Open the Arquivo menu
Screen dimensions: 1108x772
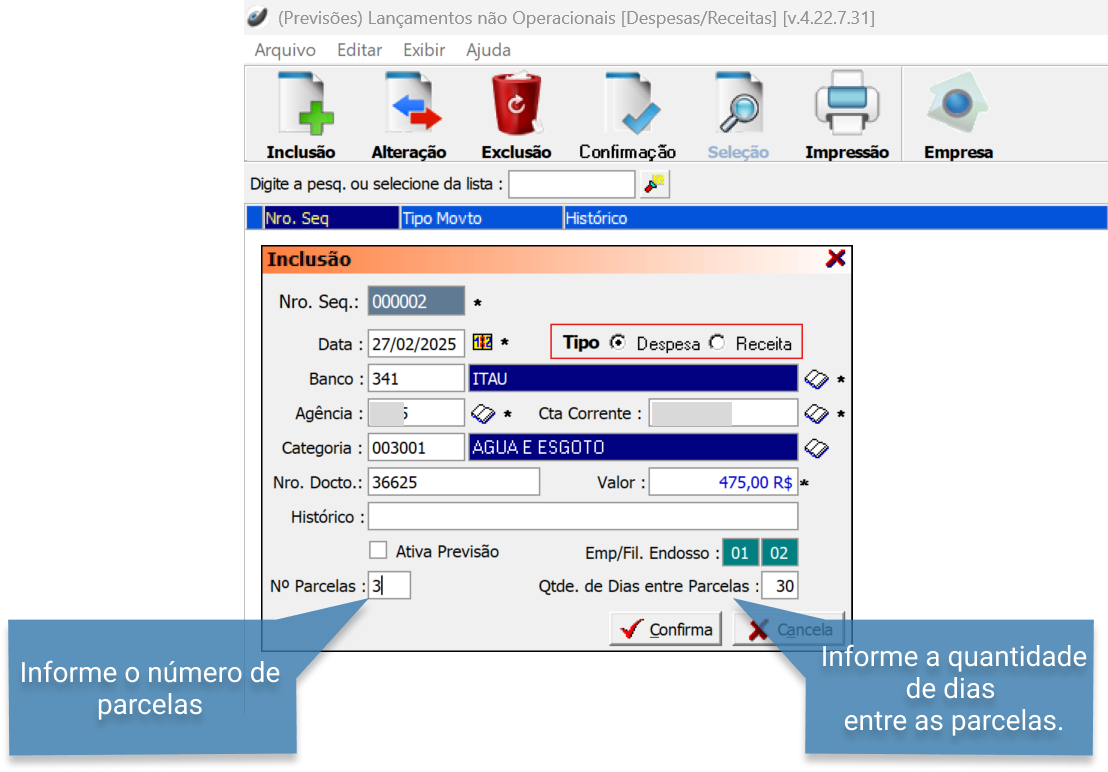(285, 50)
